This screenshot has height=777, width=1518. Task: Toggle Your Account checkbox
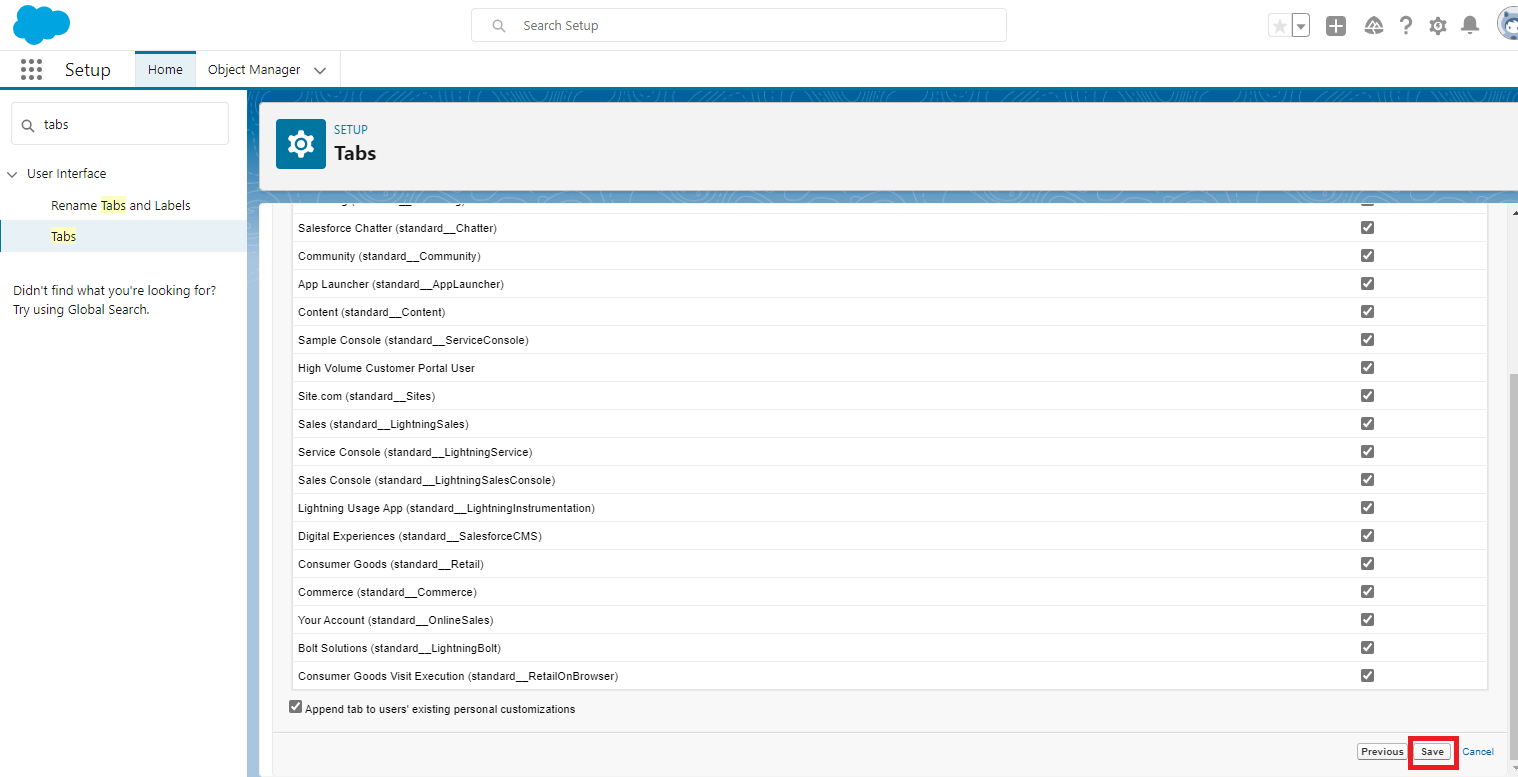(x=1367, y=620)
